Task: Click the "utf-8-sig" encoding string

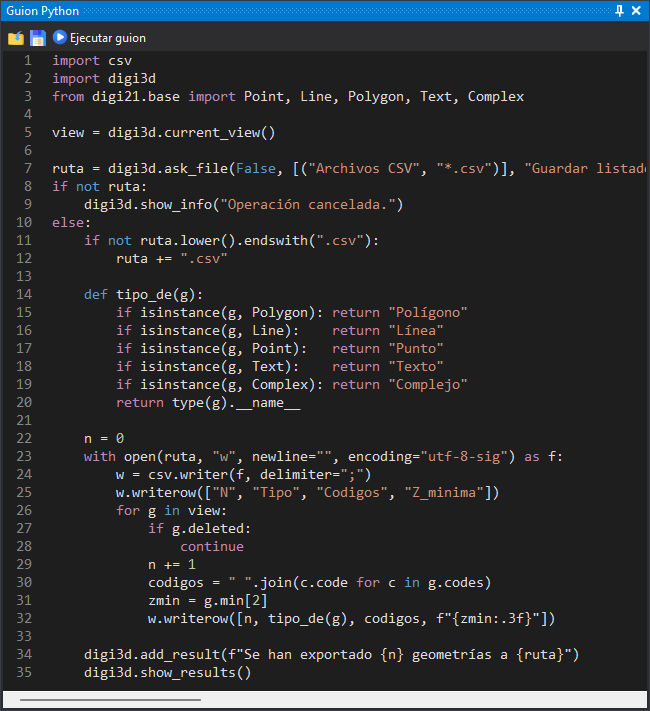Action: coord(464,457)
